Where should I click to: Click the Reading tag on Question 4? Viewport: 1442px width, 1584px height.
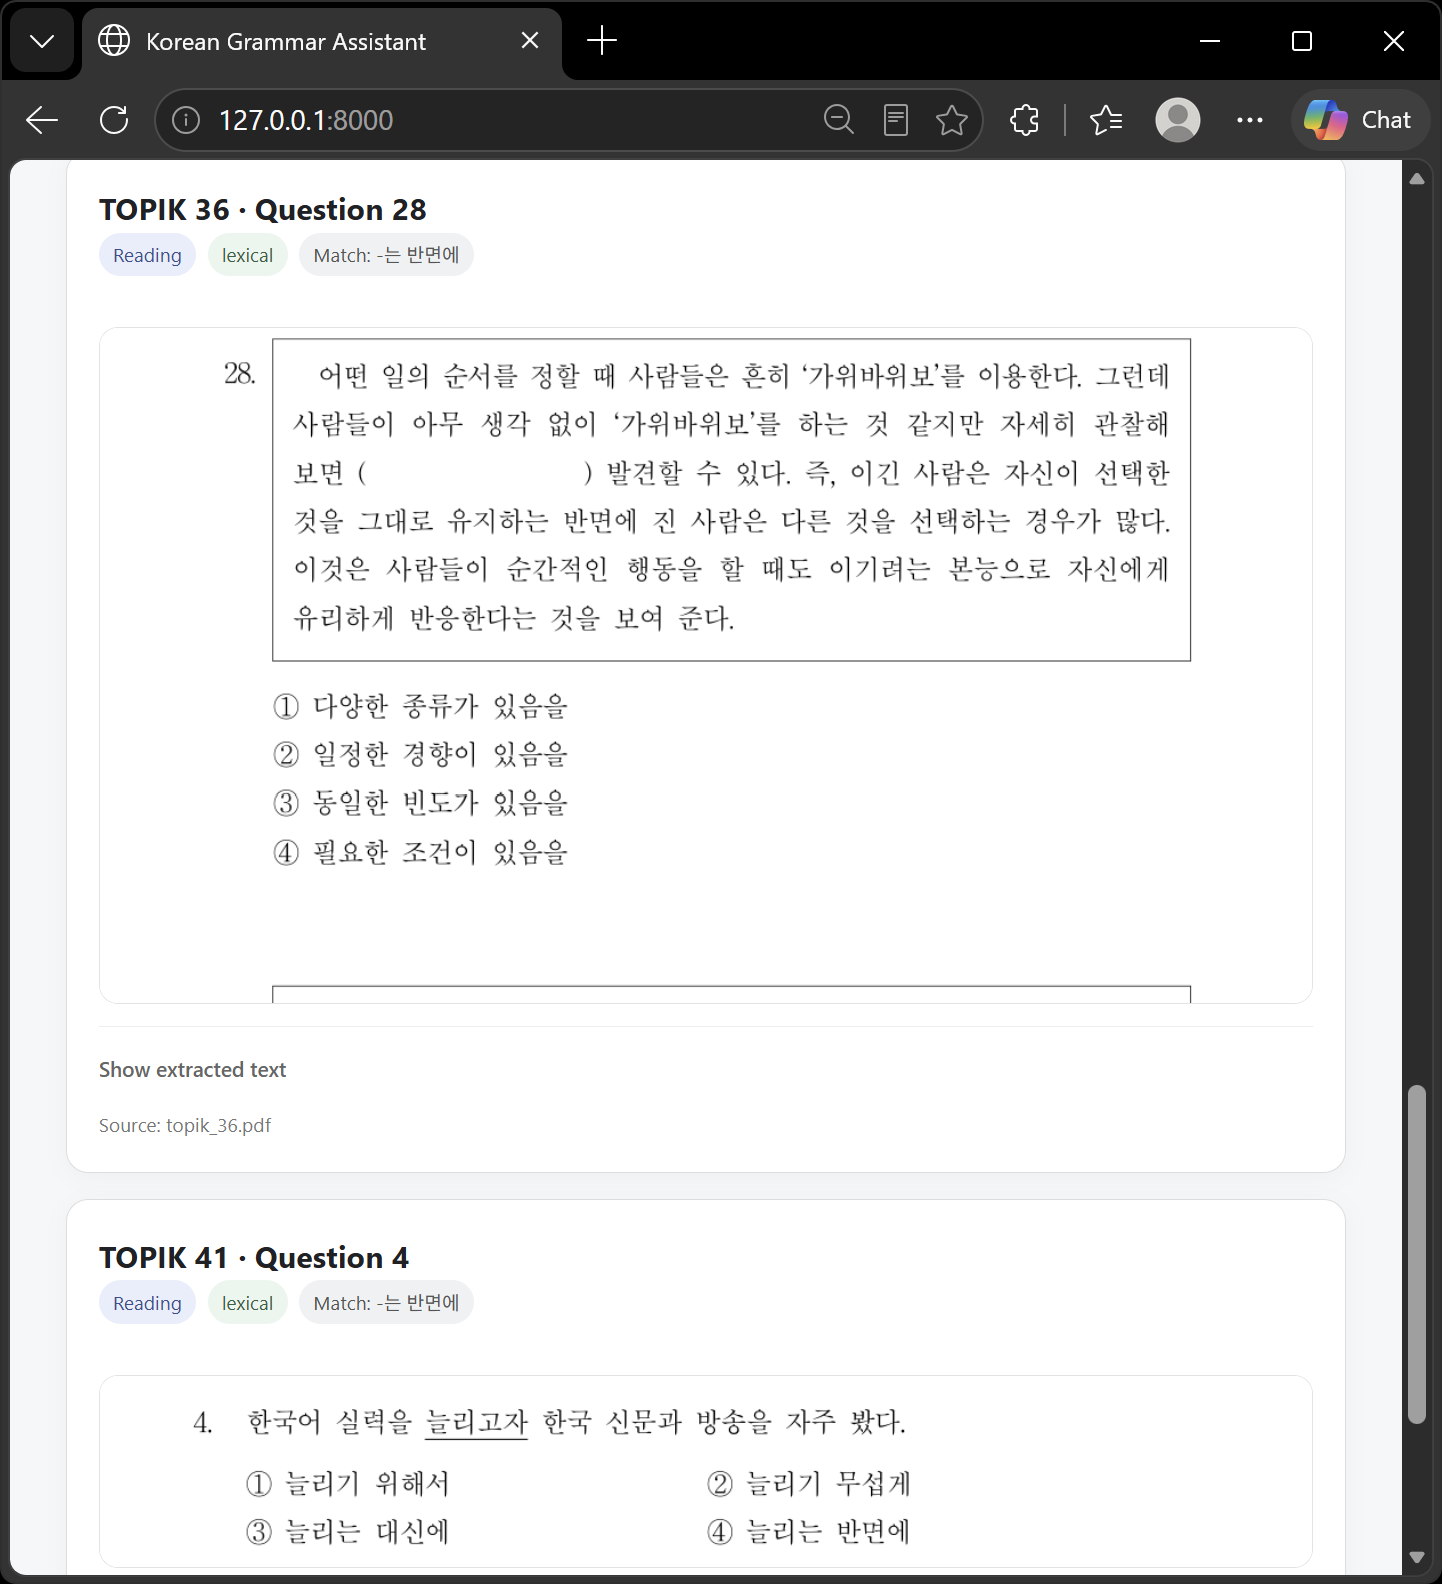(x=147, y=1303)
